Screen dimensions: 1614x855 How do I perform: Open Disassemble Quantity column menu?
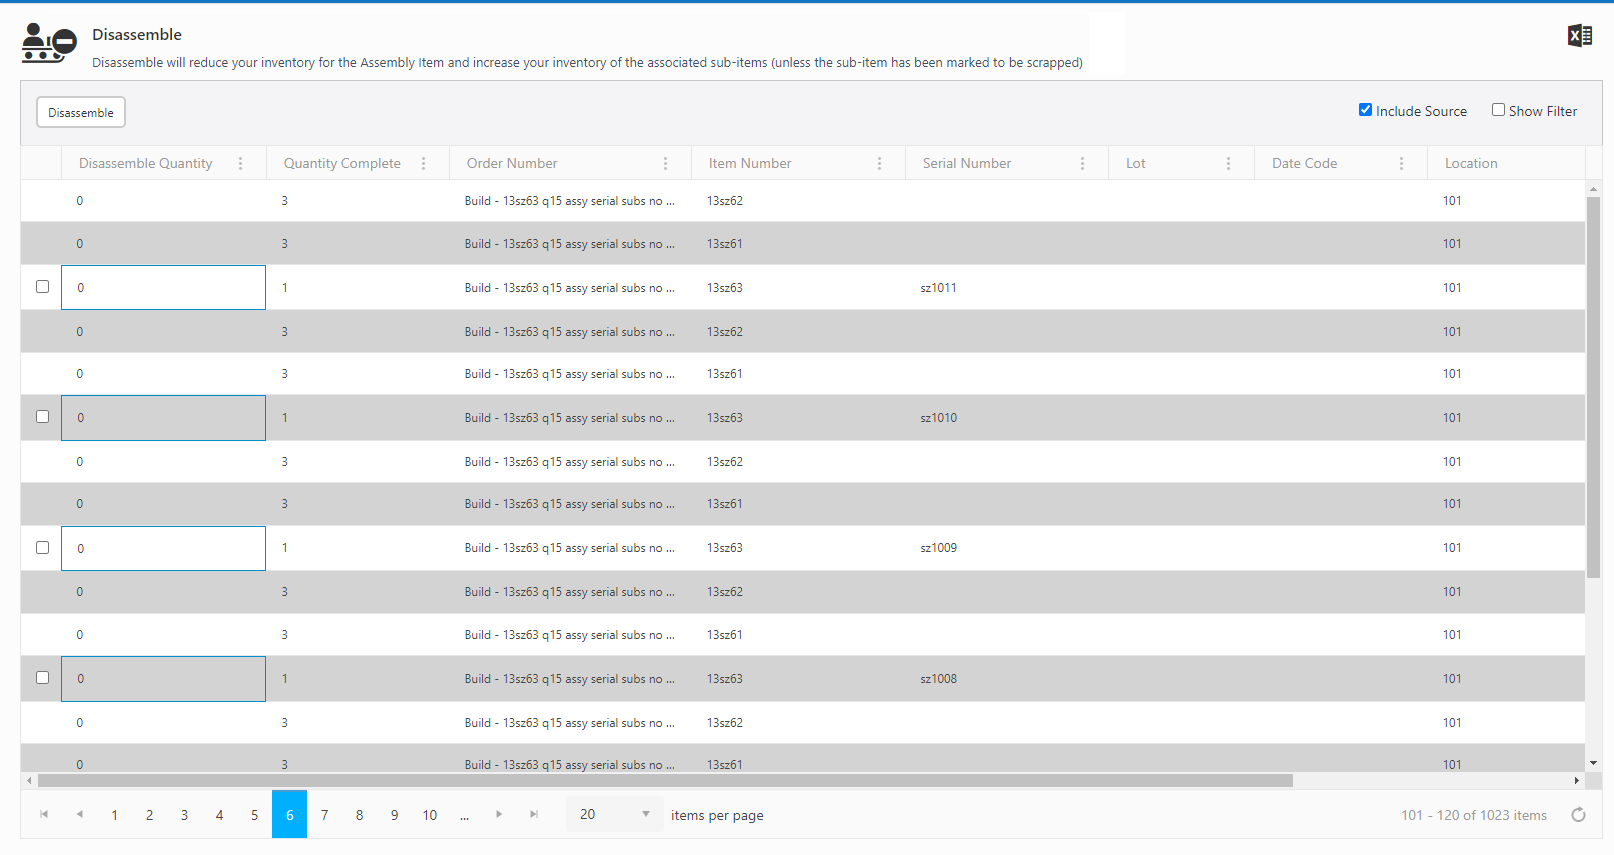240,163
